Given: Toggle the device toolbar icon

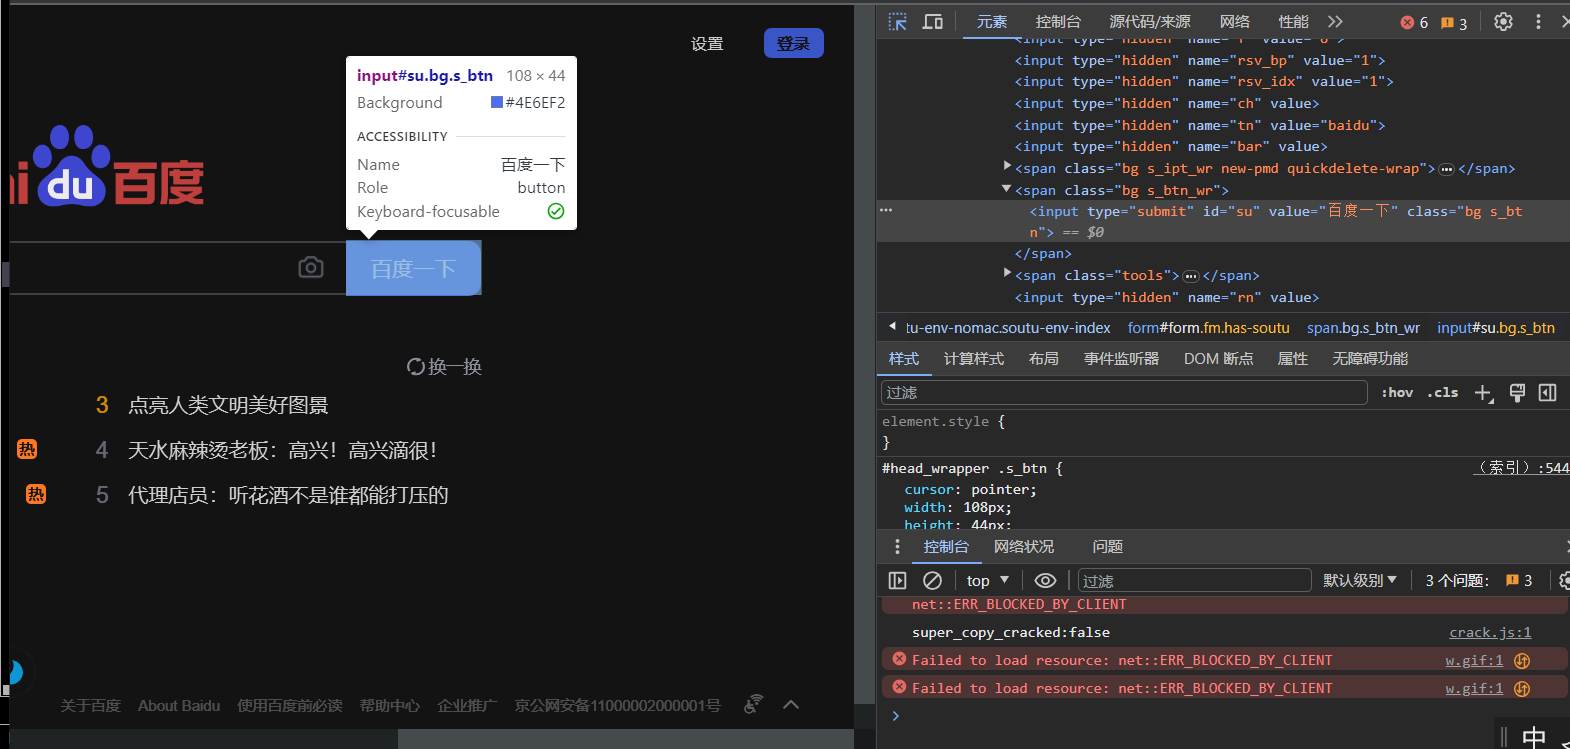Looking at the screenshot, I should coord(932,22).
